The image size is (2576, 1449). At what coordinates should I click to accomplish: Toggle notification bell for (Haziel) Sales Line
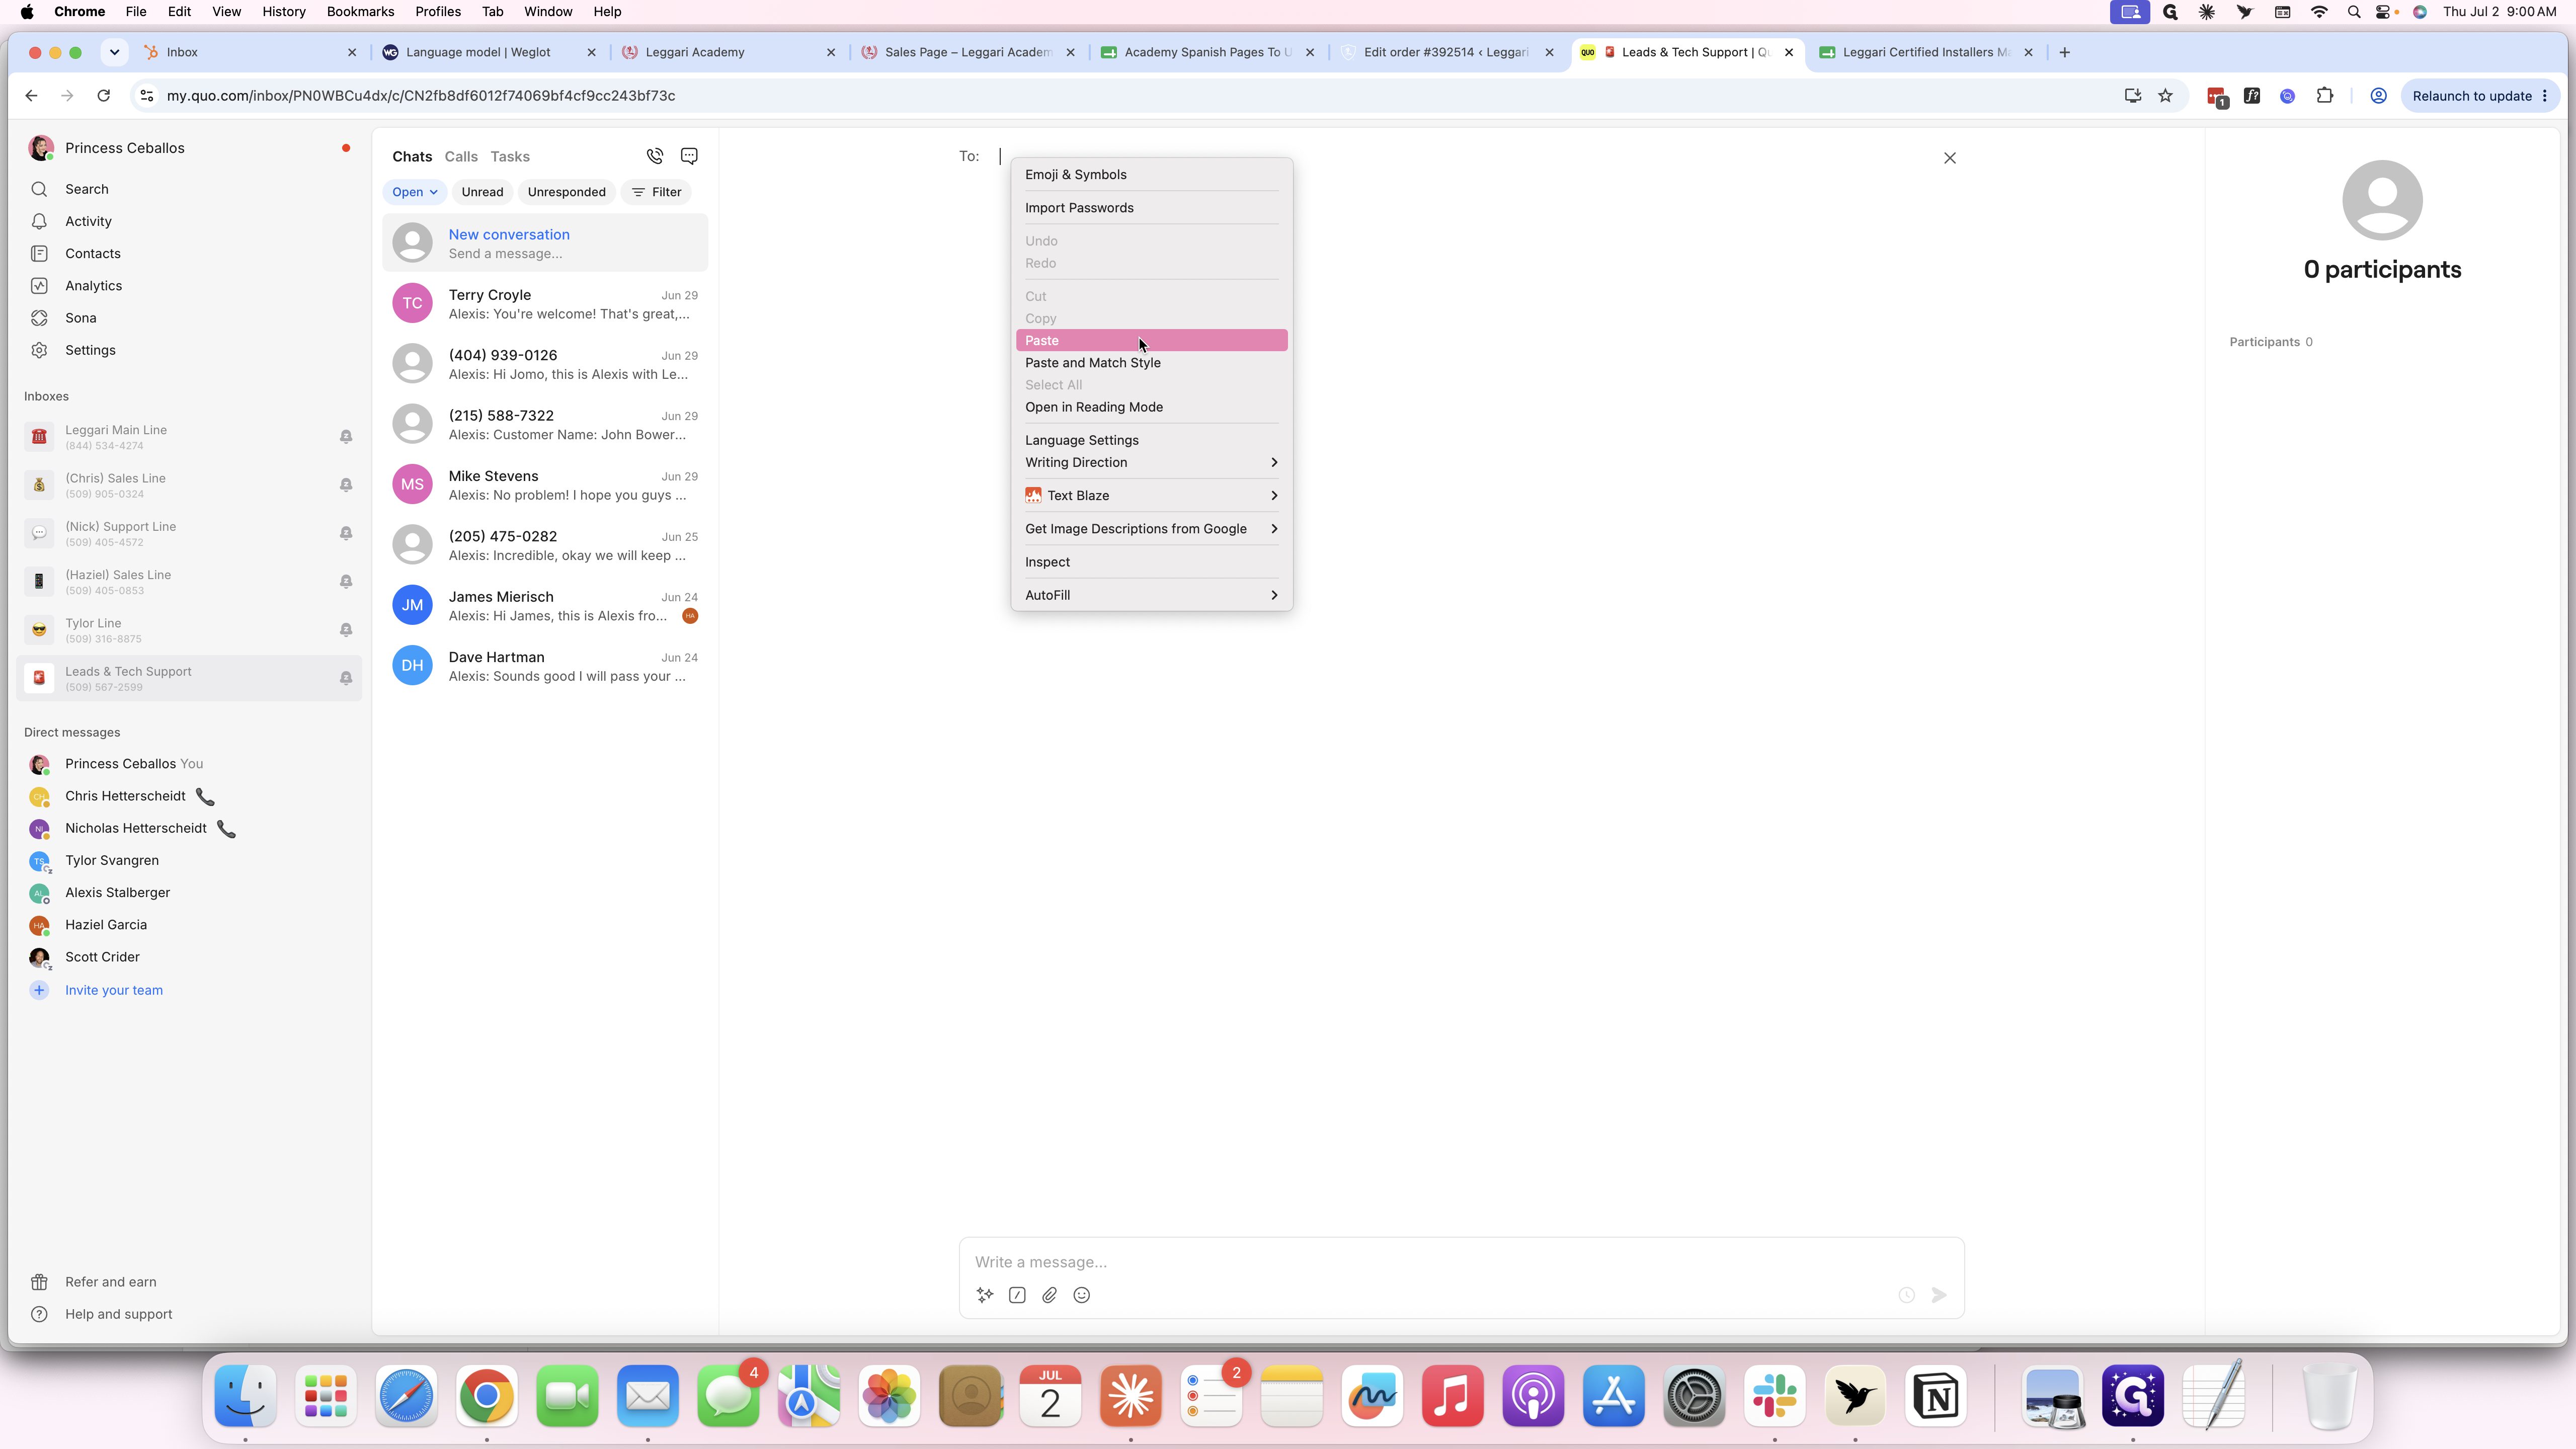(x=345, y=582)
